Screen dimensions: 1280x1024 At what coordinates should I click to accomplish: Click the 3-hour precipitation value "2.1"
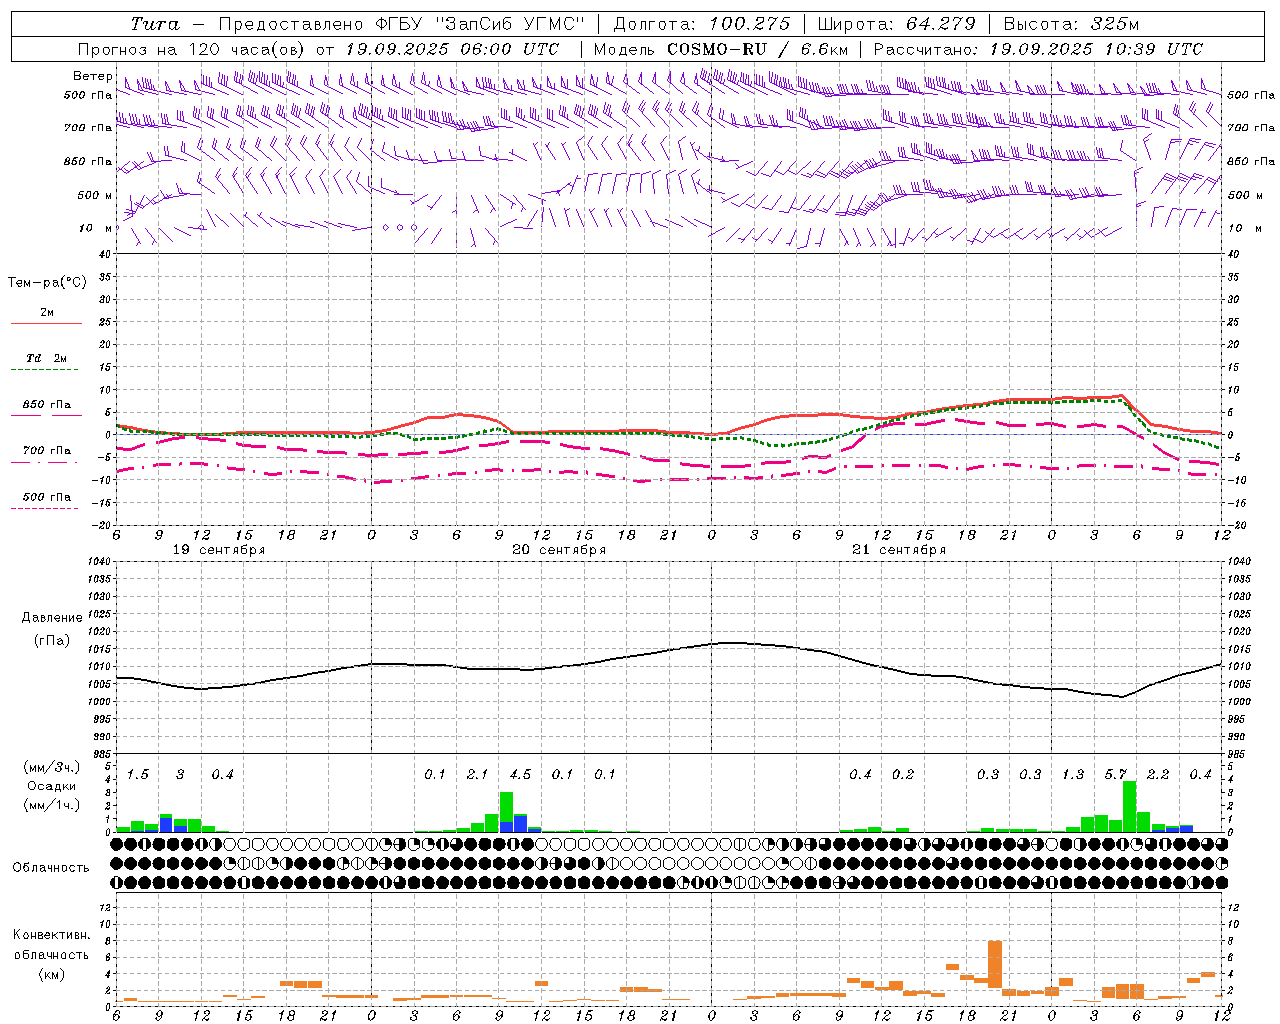coord(478,775)
